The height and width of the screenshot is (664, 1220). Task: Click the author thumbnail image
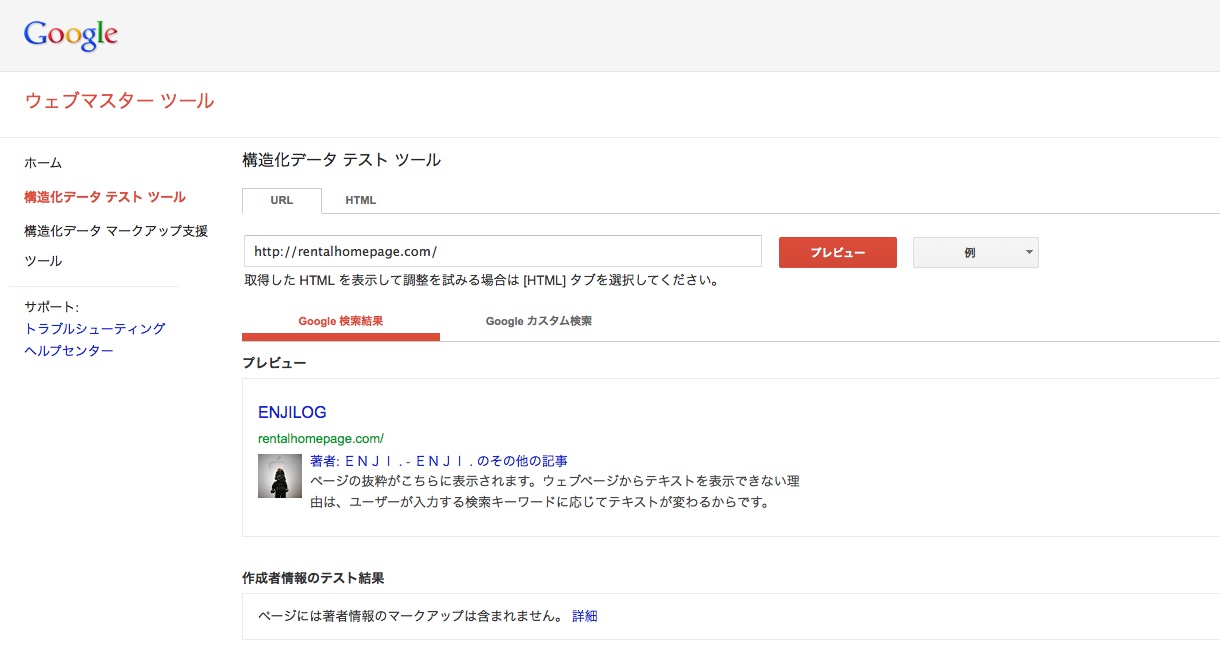[280, 476]
